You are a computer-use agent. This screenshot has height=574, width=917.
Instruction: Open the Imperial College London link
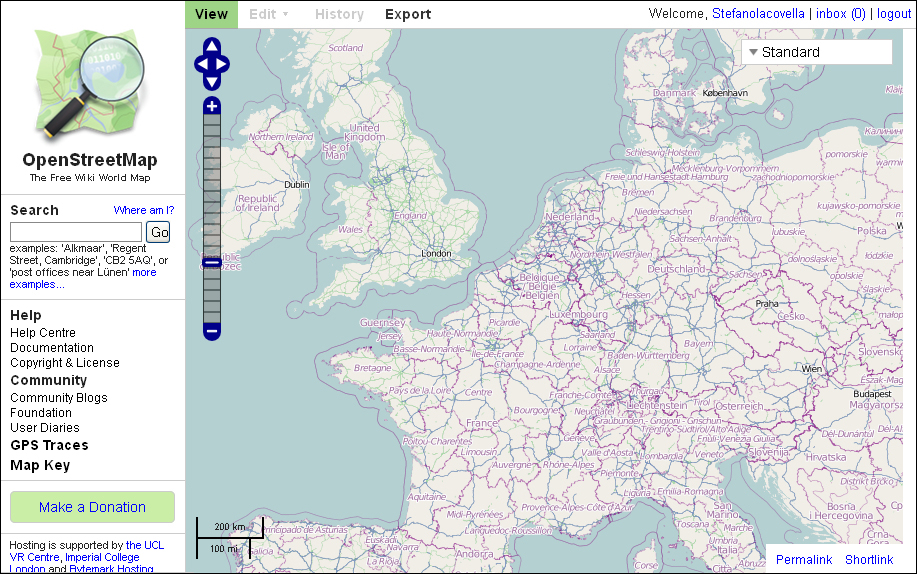(x=102, y=557)
